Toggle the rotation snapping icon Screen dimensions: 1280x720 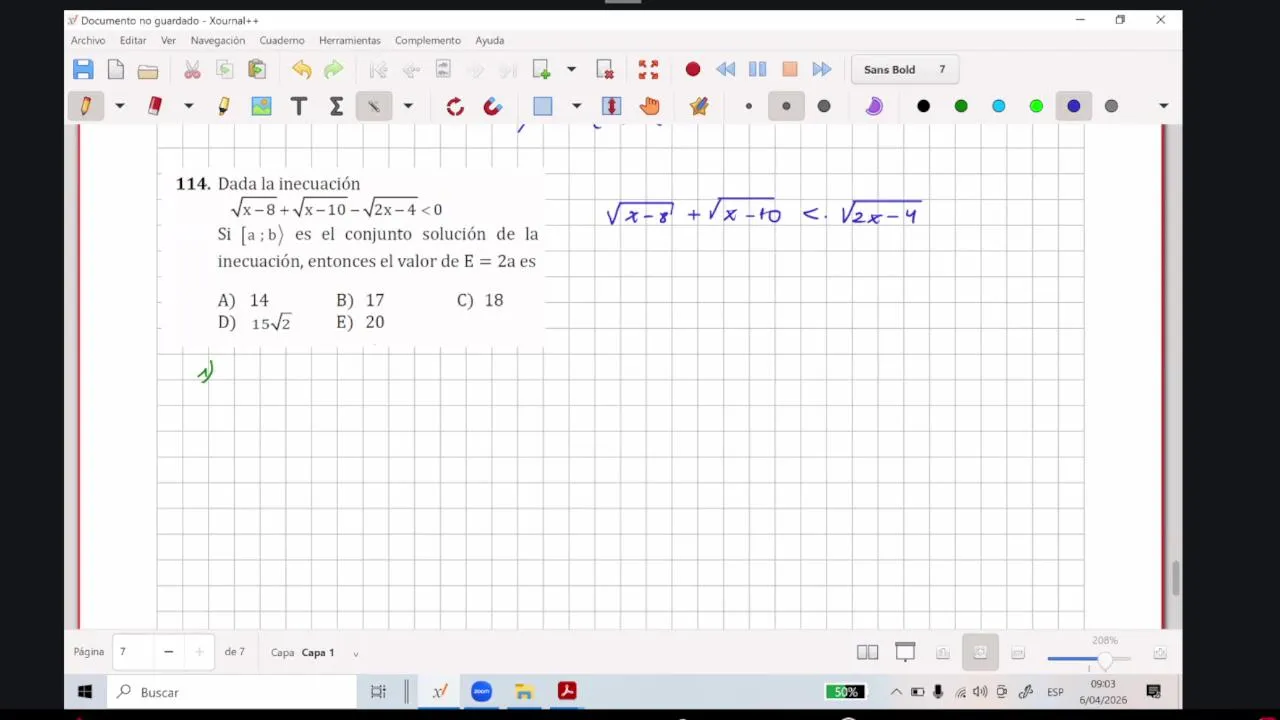tap(455, 106)
